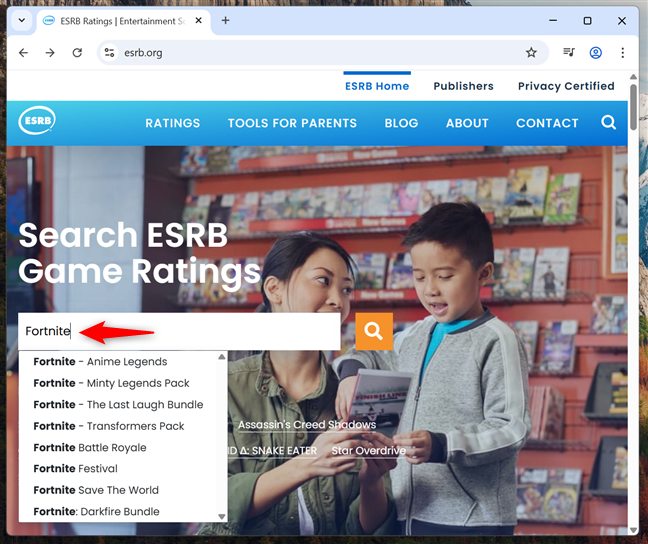Viewport: 648px width, 544px height.
Task: Open Chrome three-dot menu
Action: pos(622,52)
